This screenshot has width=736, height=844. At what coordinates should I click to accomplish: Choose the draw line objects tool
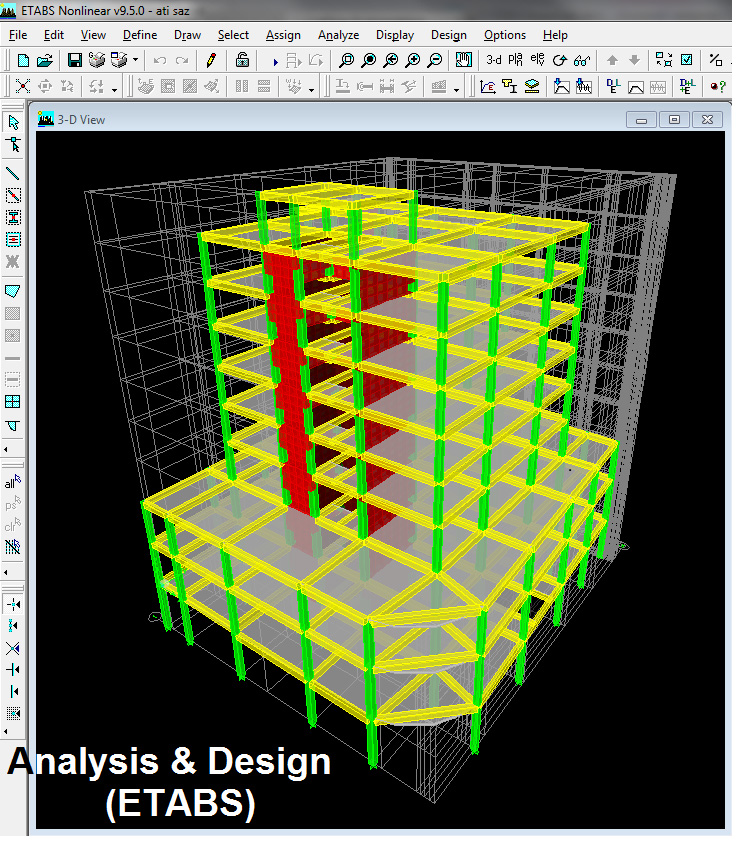[x=13, y=173]
